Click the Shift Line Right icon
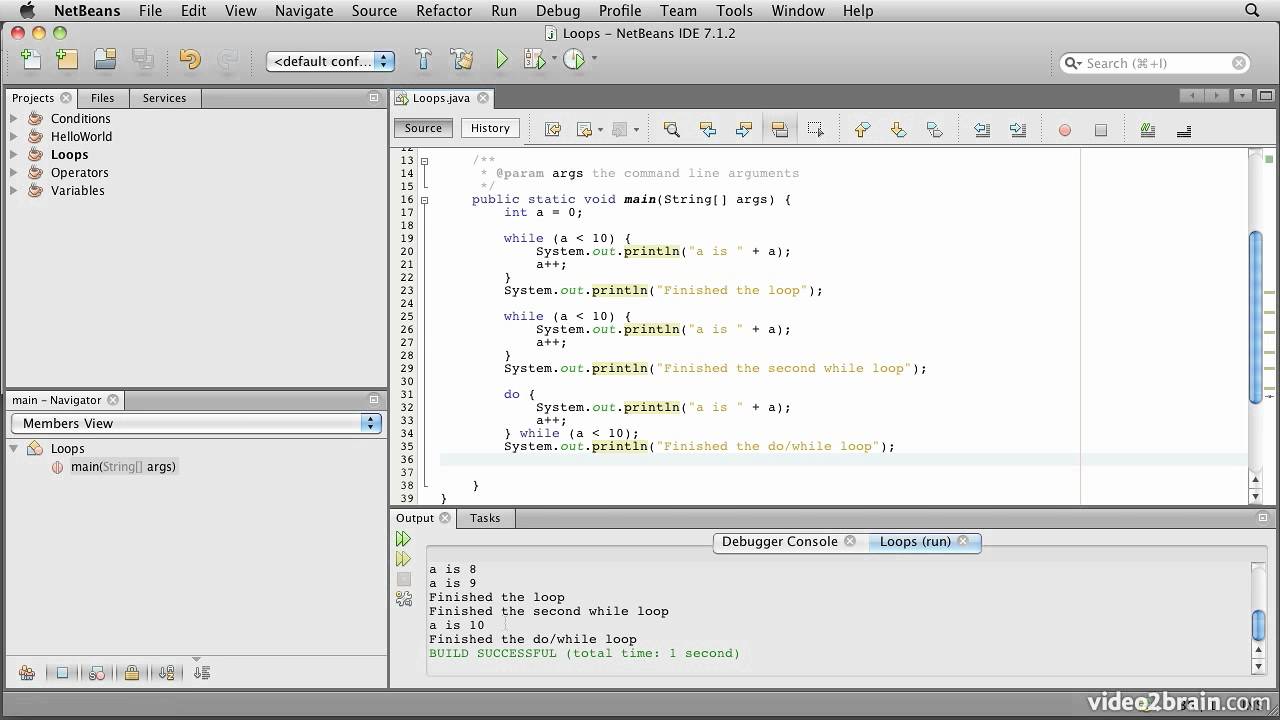This screenshot has width=1280, height=720. coord(1017,129)
